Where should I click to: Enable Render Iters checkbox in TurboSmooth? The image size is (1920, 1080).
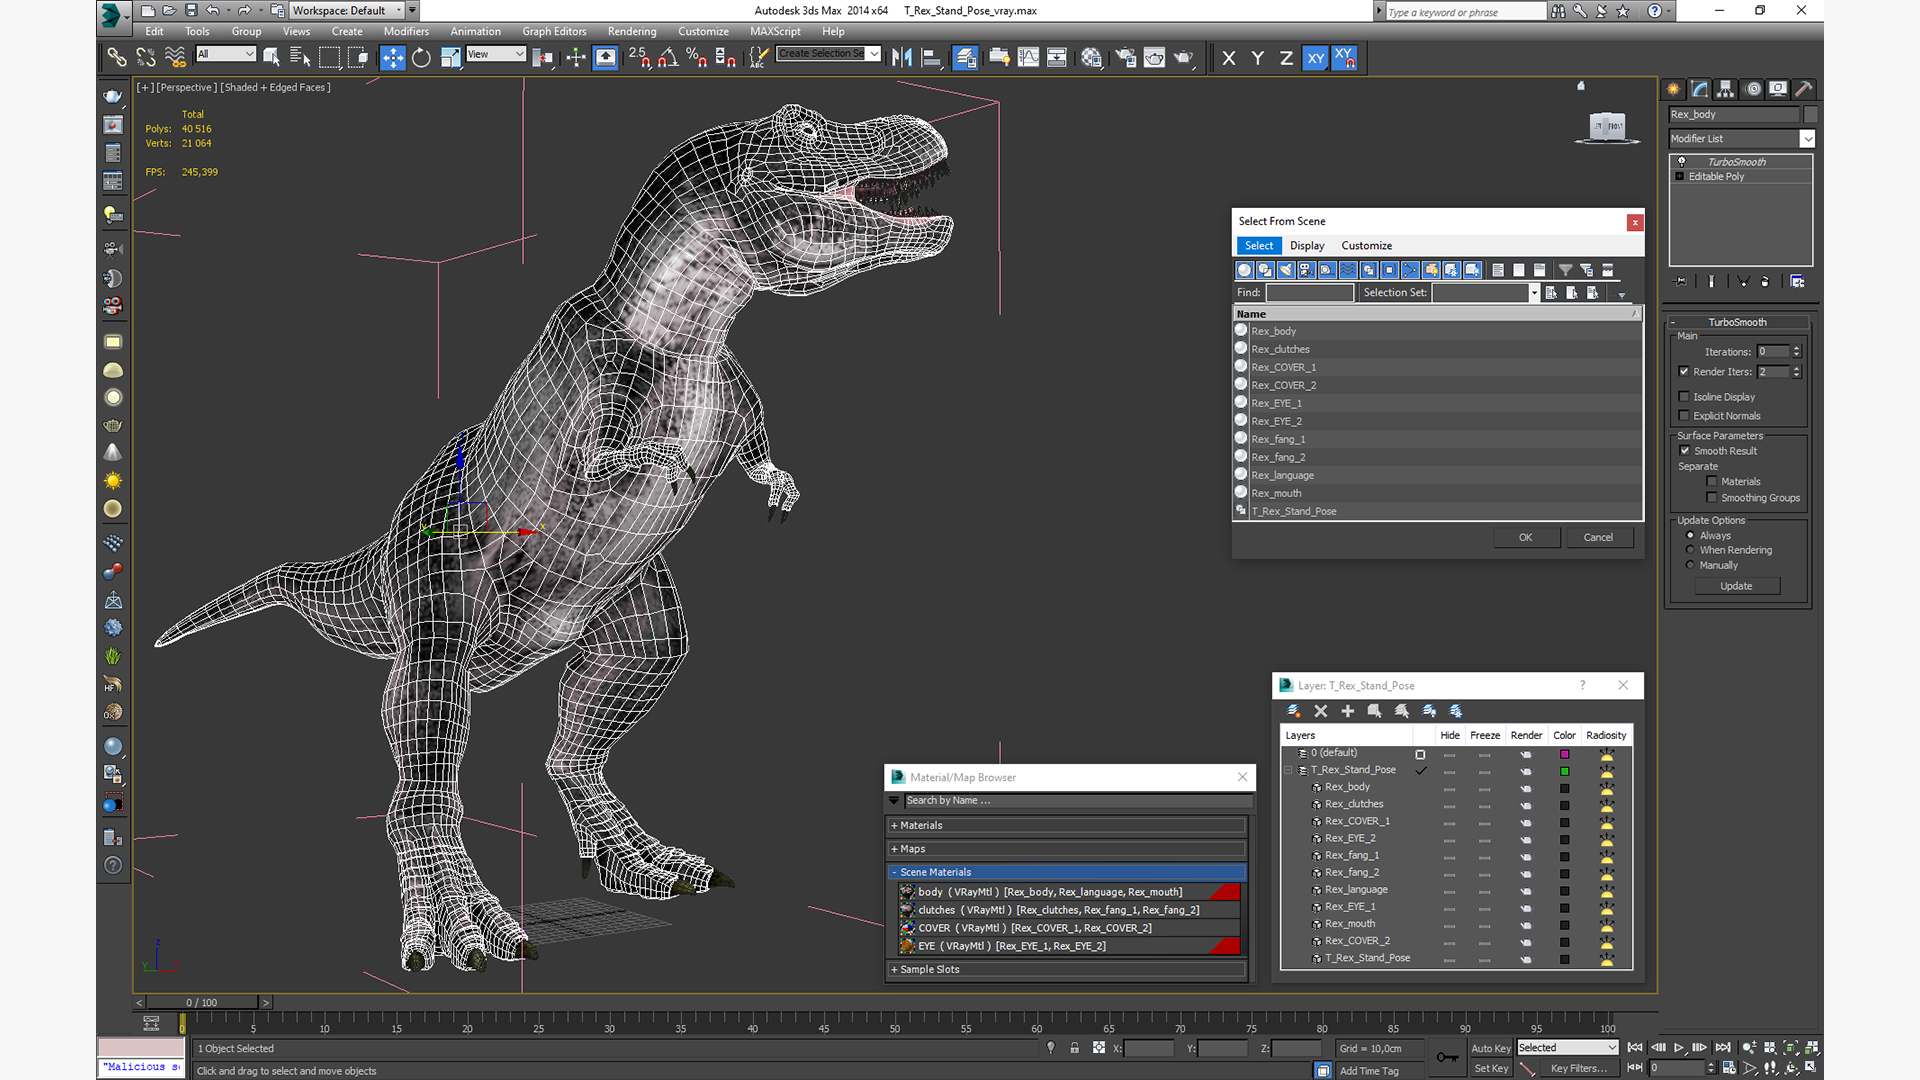(1687, 371)
